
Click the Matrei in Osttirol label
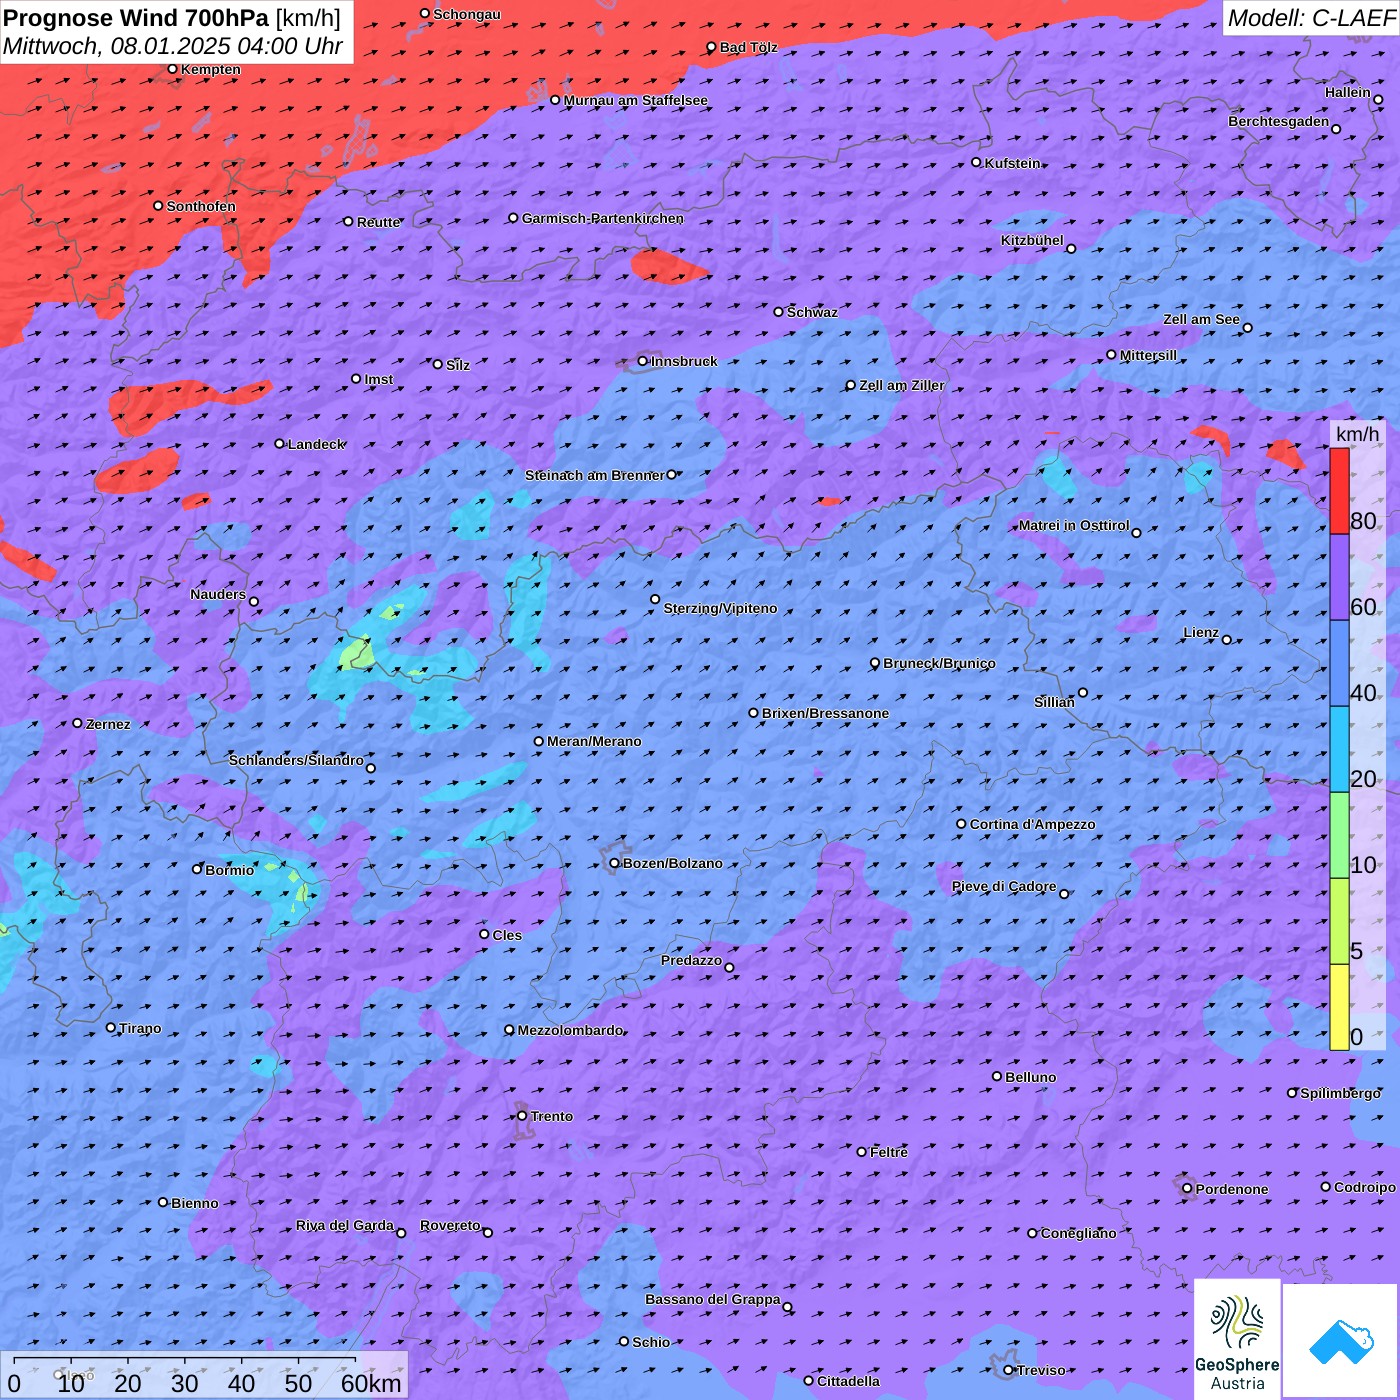pos(1074,525)
